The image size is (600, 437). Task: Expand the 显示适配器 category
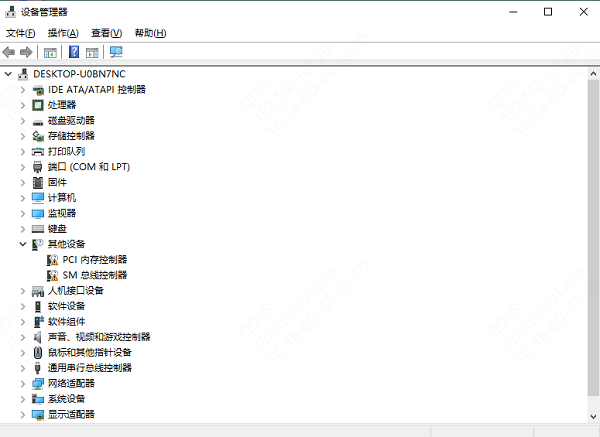[x=23, y=414]
